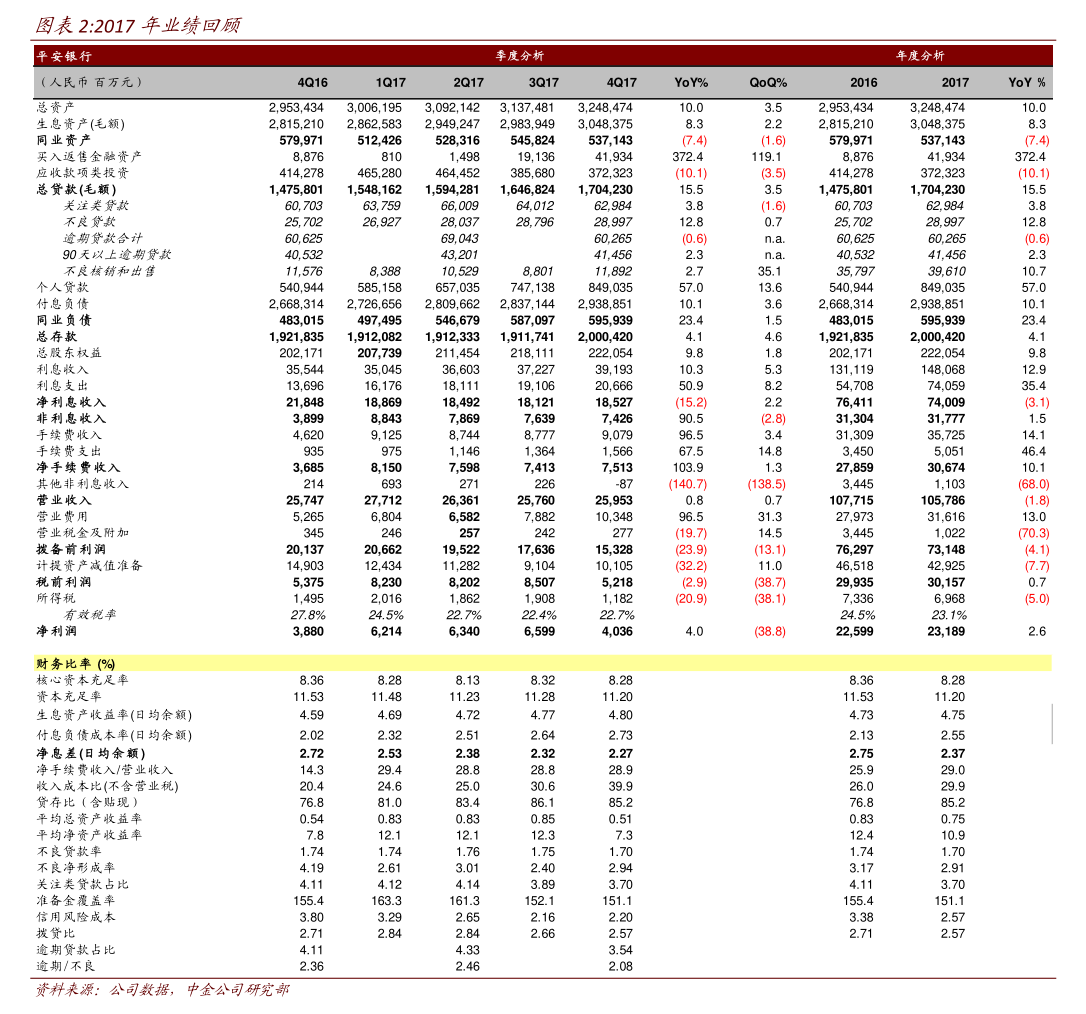Click the 季度分析 header label

point(519,56)
